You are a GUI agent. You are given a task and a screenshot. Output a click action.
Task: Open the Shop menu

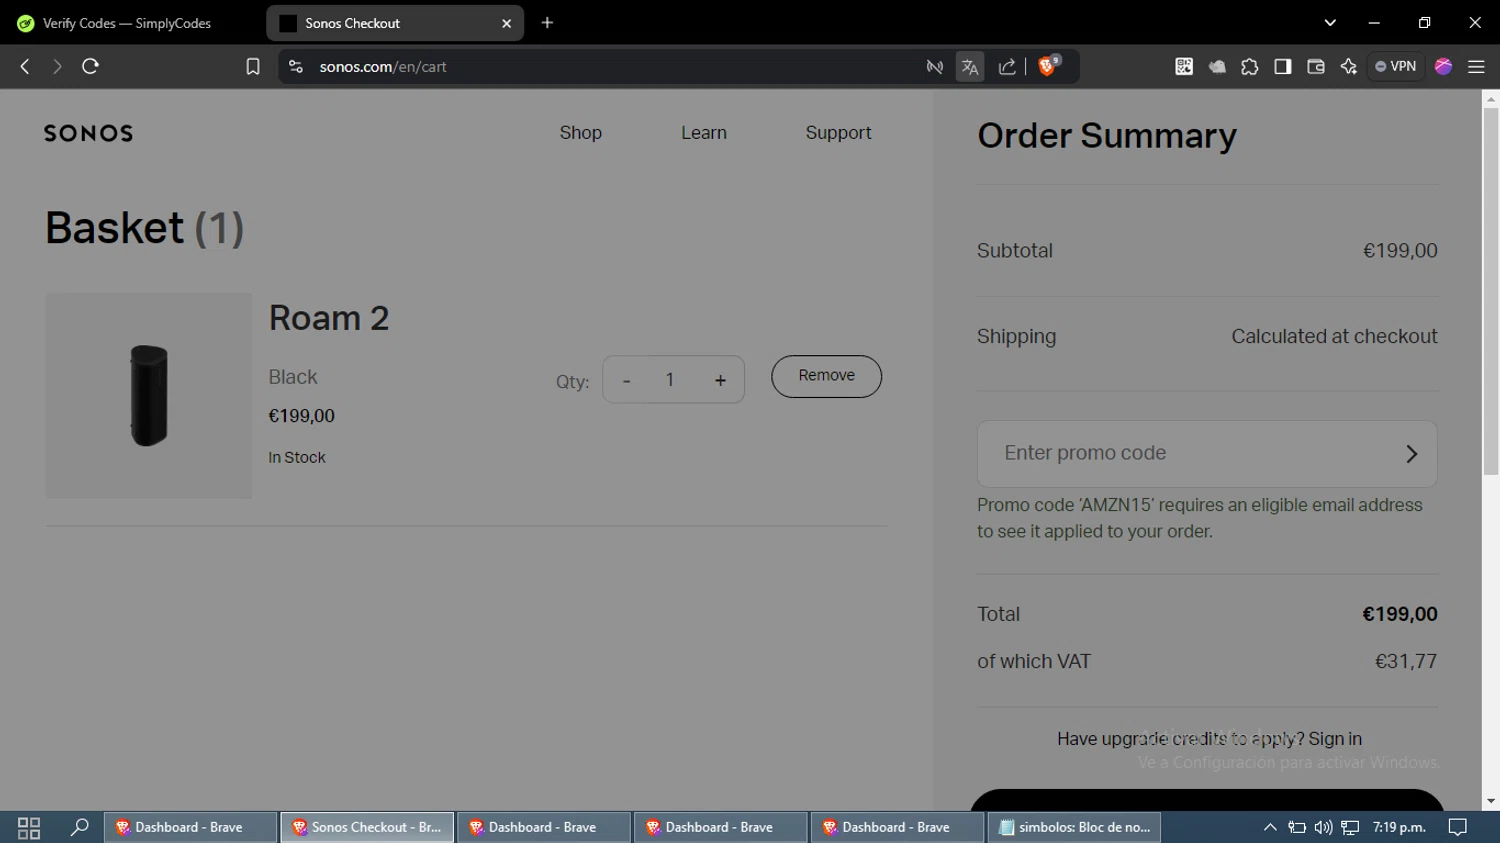[x=581, y=133]
